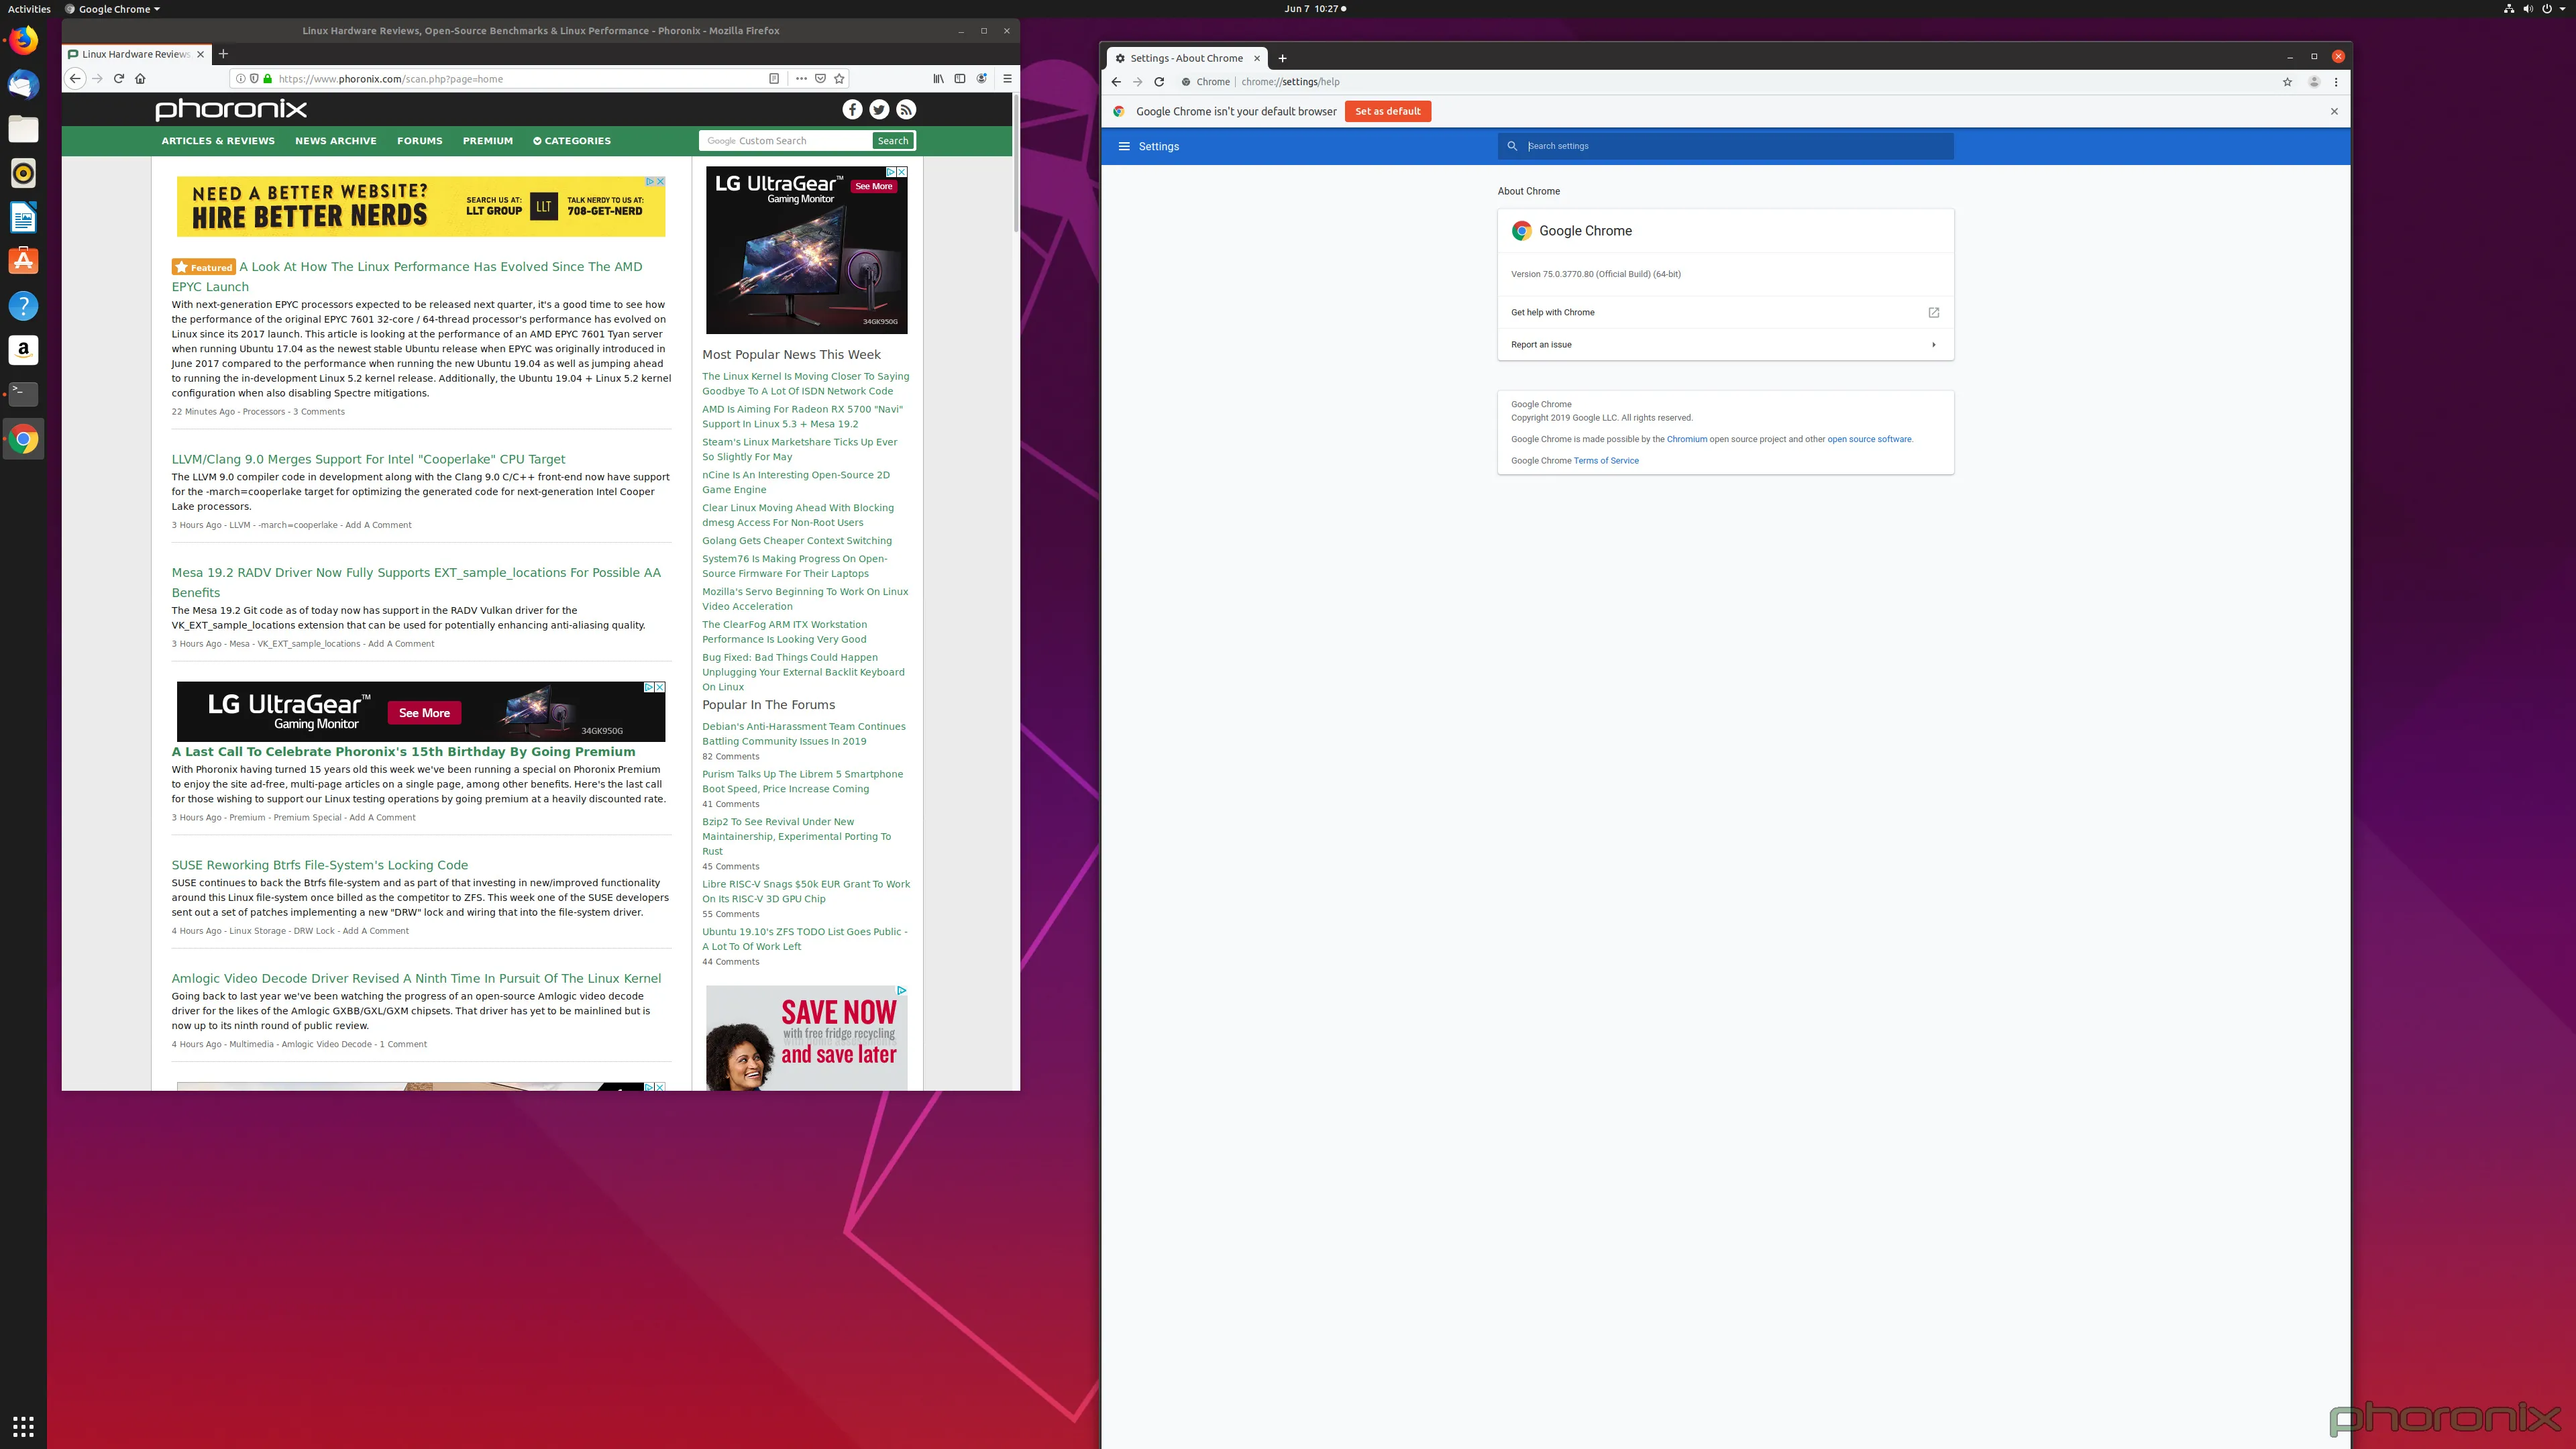This screenshot has width=2576, height=1449.
Task: Open the Amazon launcher in dock
Action: pos(23,350)
